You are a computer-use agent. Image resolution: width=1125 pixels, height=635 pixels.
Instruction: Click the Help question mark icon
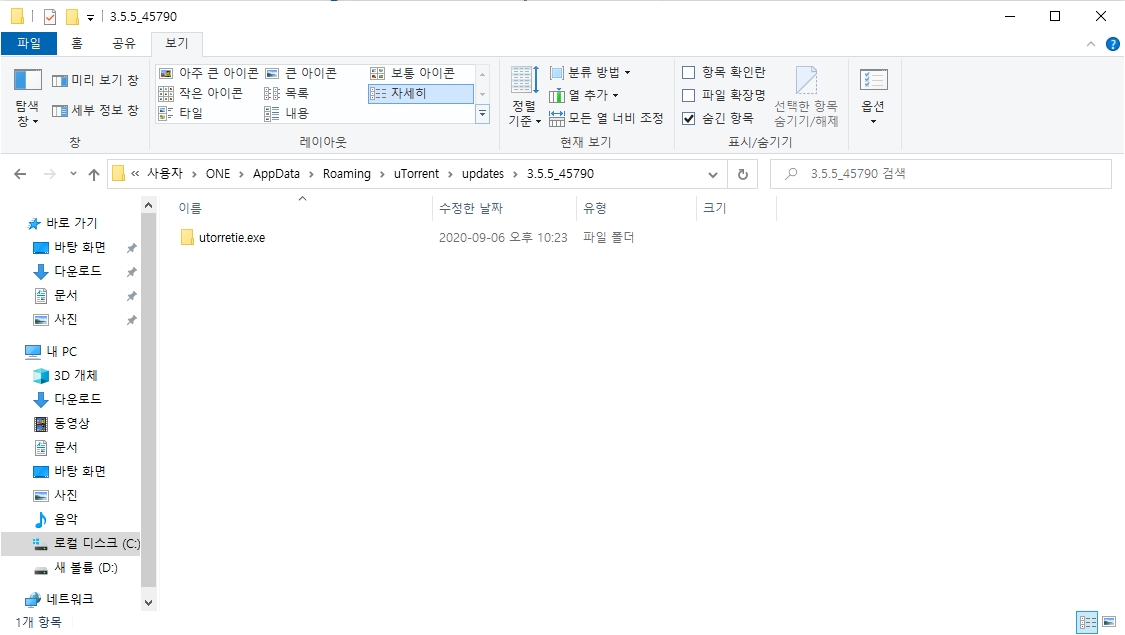pos(1113,44)
